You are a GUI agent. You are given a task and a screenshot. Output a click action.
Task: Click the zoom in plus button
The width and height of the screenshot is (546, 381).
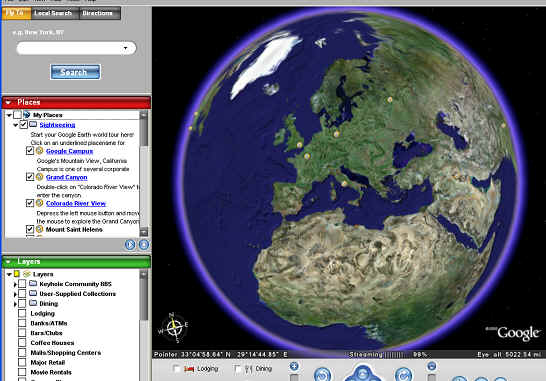pyautogui.click(x=294, y=366)
